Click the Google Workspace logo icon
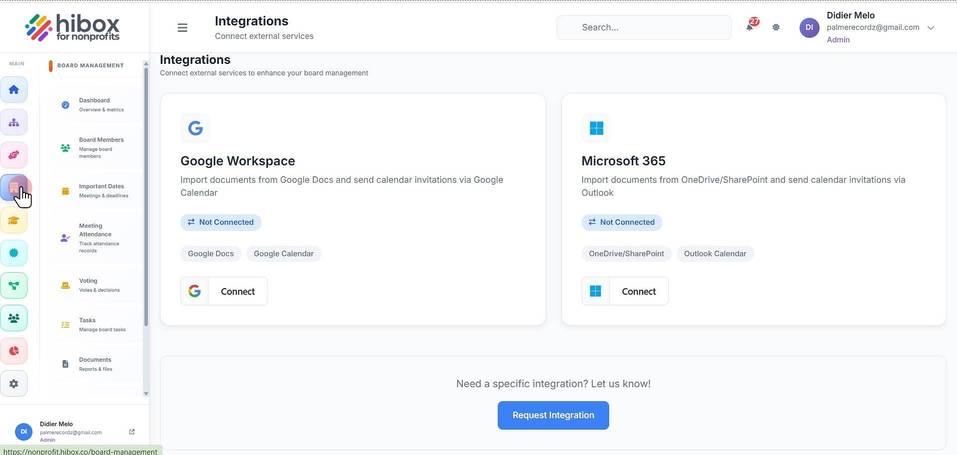This screenshot has height=455, width=957. point(195,128)
